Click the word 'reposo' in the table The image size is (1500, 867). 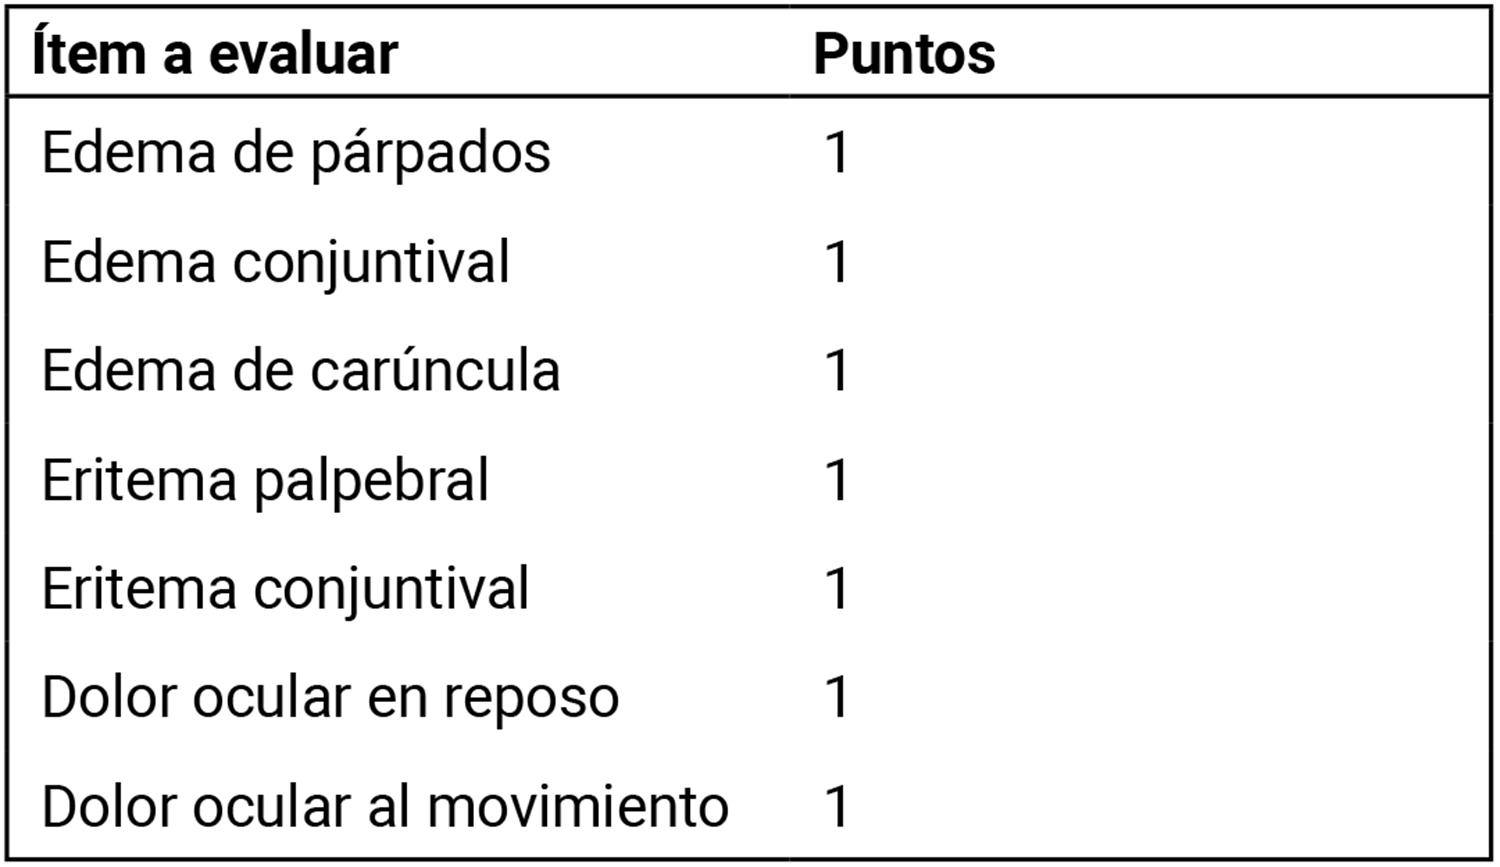pyautogui.click(x=531, y=699)
